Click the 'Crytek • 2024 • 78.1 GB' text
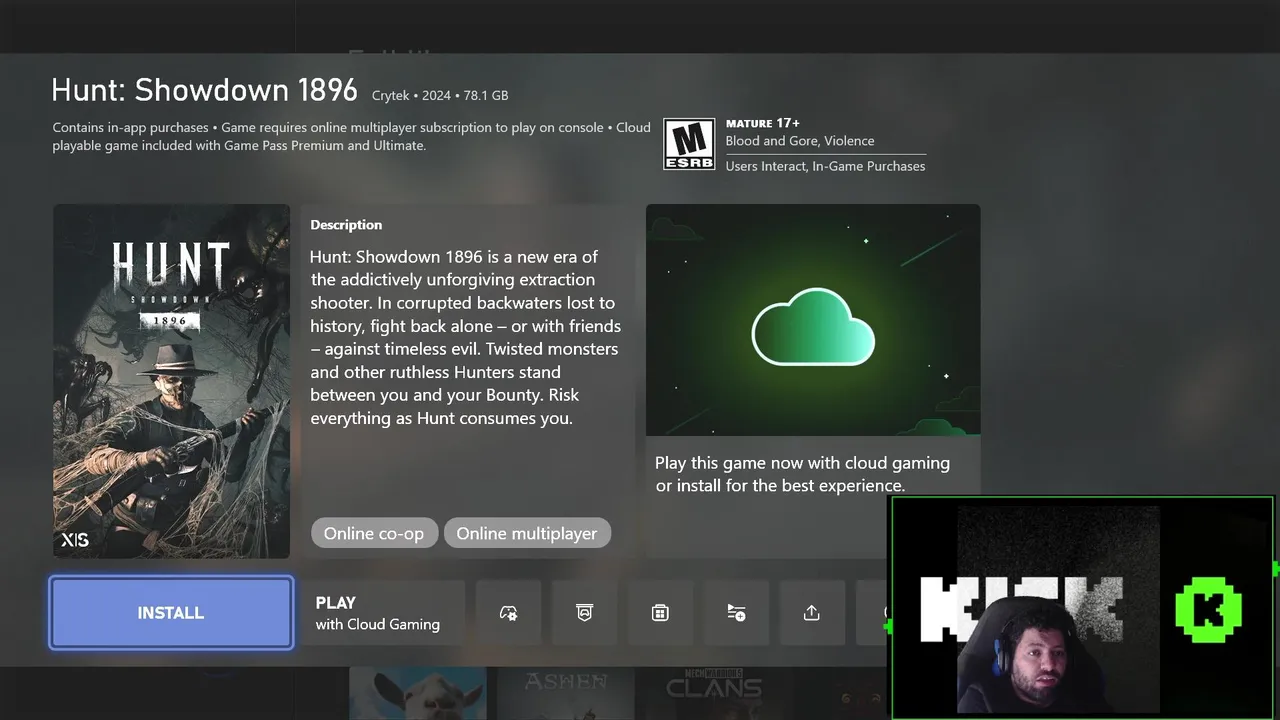 click(440, 96)
